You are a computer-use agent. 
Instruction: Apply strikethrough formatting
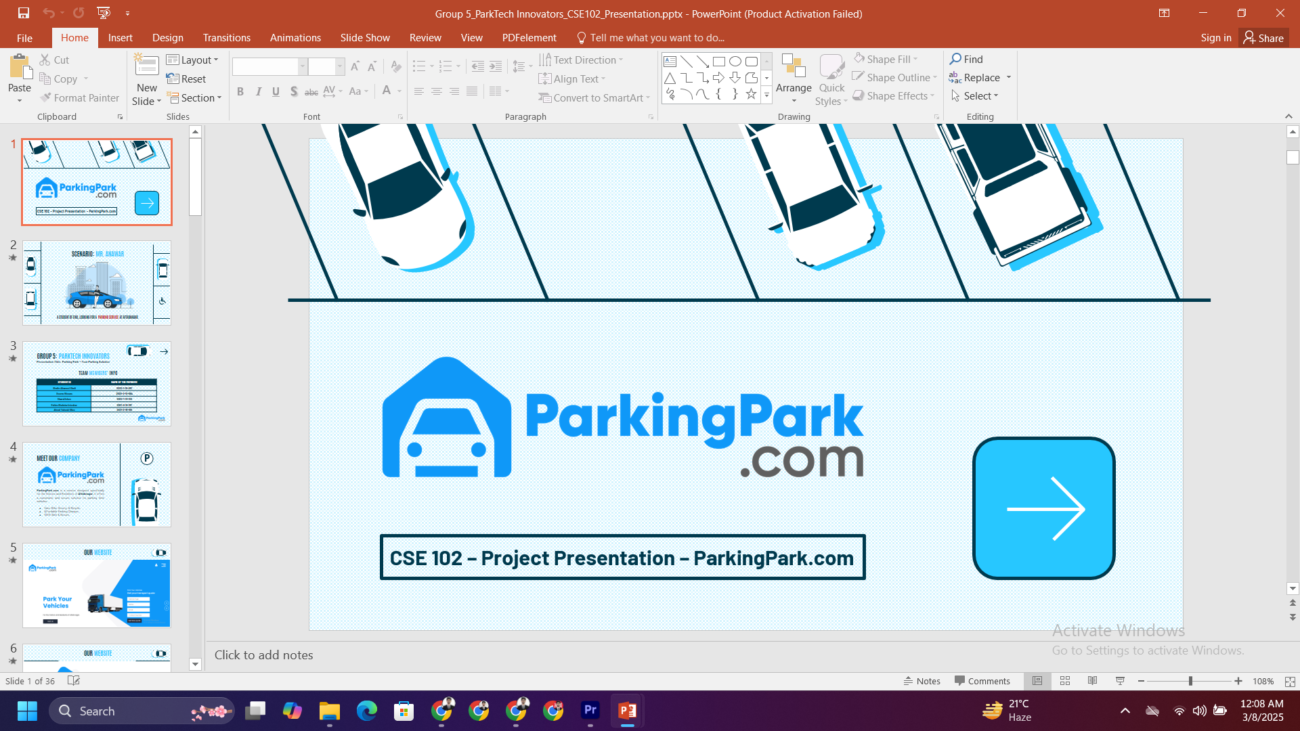311,92
